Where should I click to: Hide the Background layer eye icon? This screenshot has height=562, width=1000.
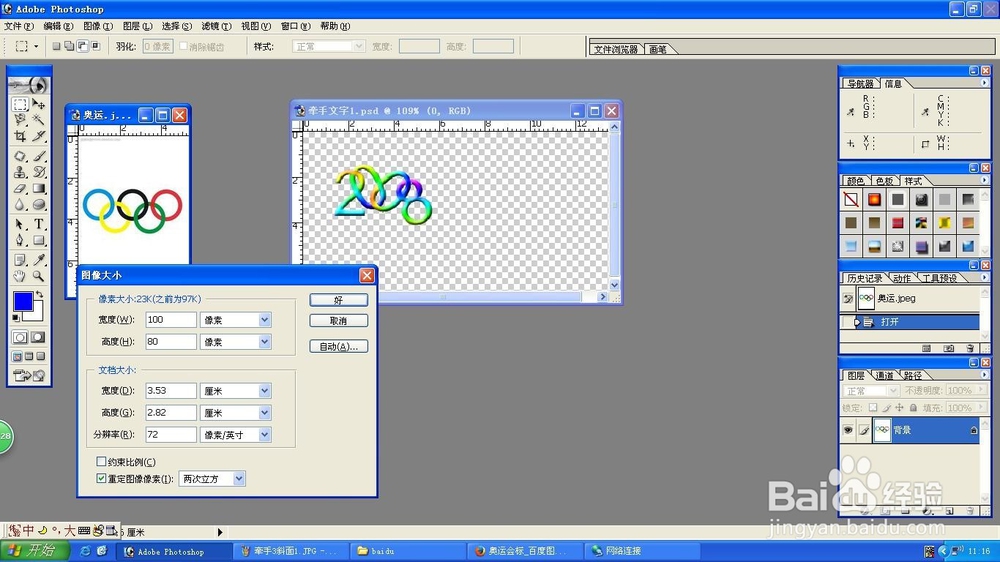848,430
